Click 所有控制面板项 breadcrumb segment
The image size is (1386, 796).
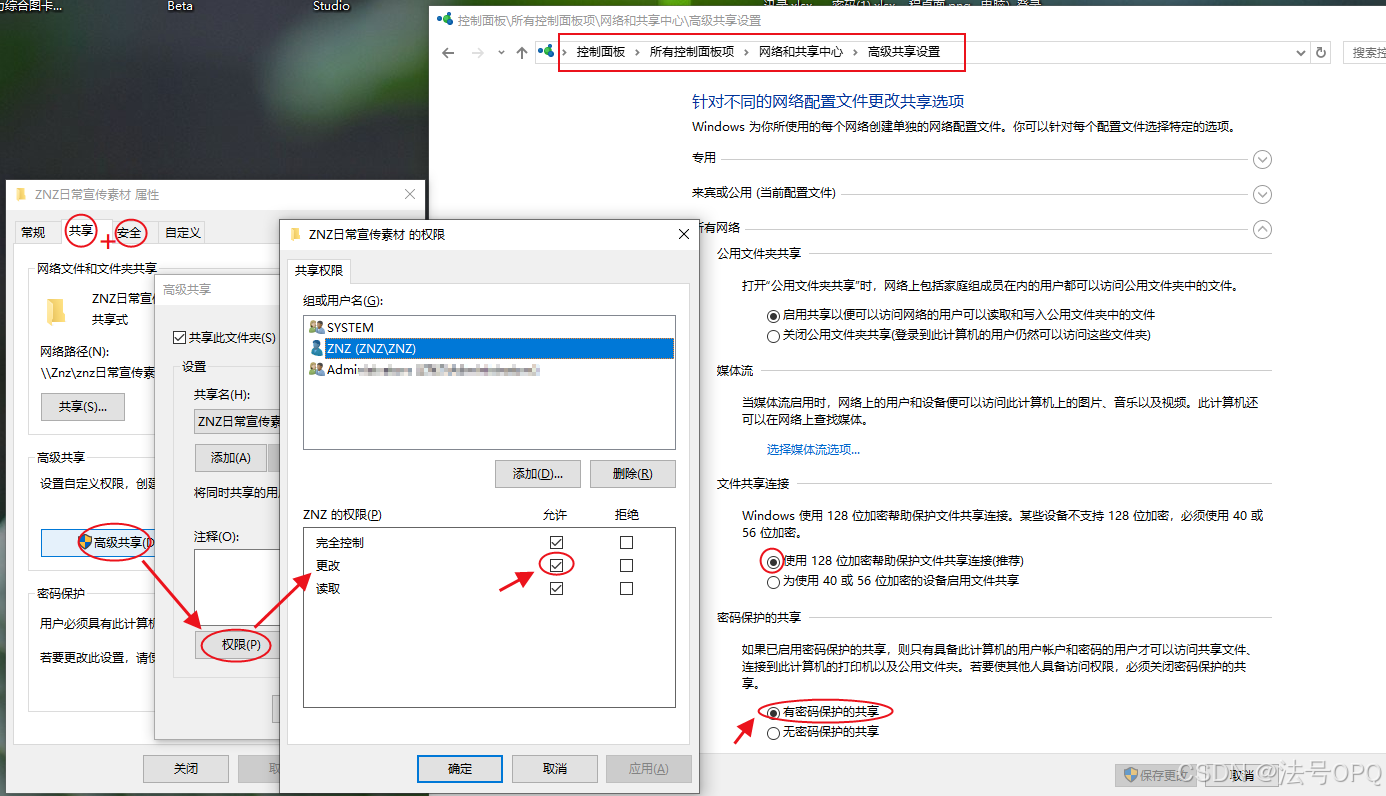pos(691,52)
